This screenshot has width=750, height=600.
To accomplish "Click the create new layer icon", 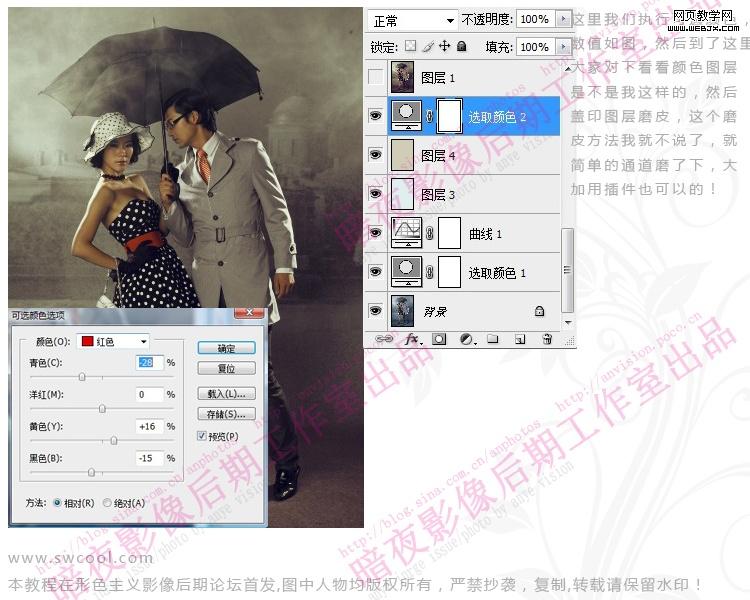I will [520, 339].
